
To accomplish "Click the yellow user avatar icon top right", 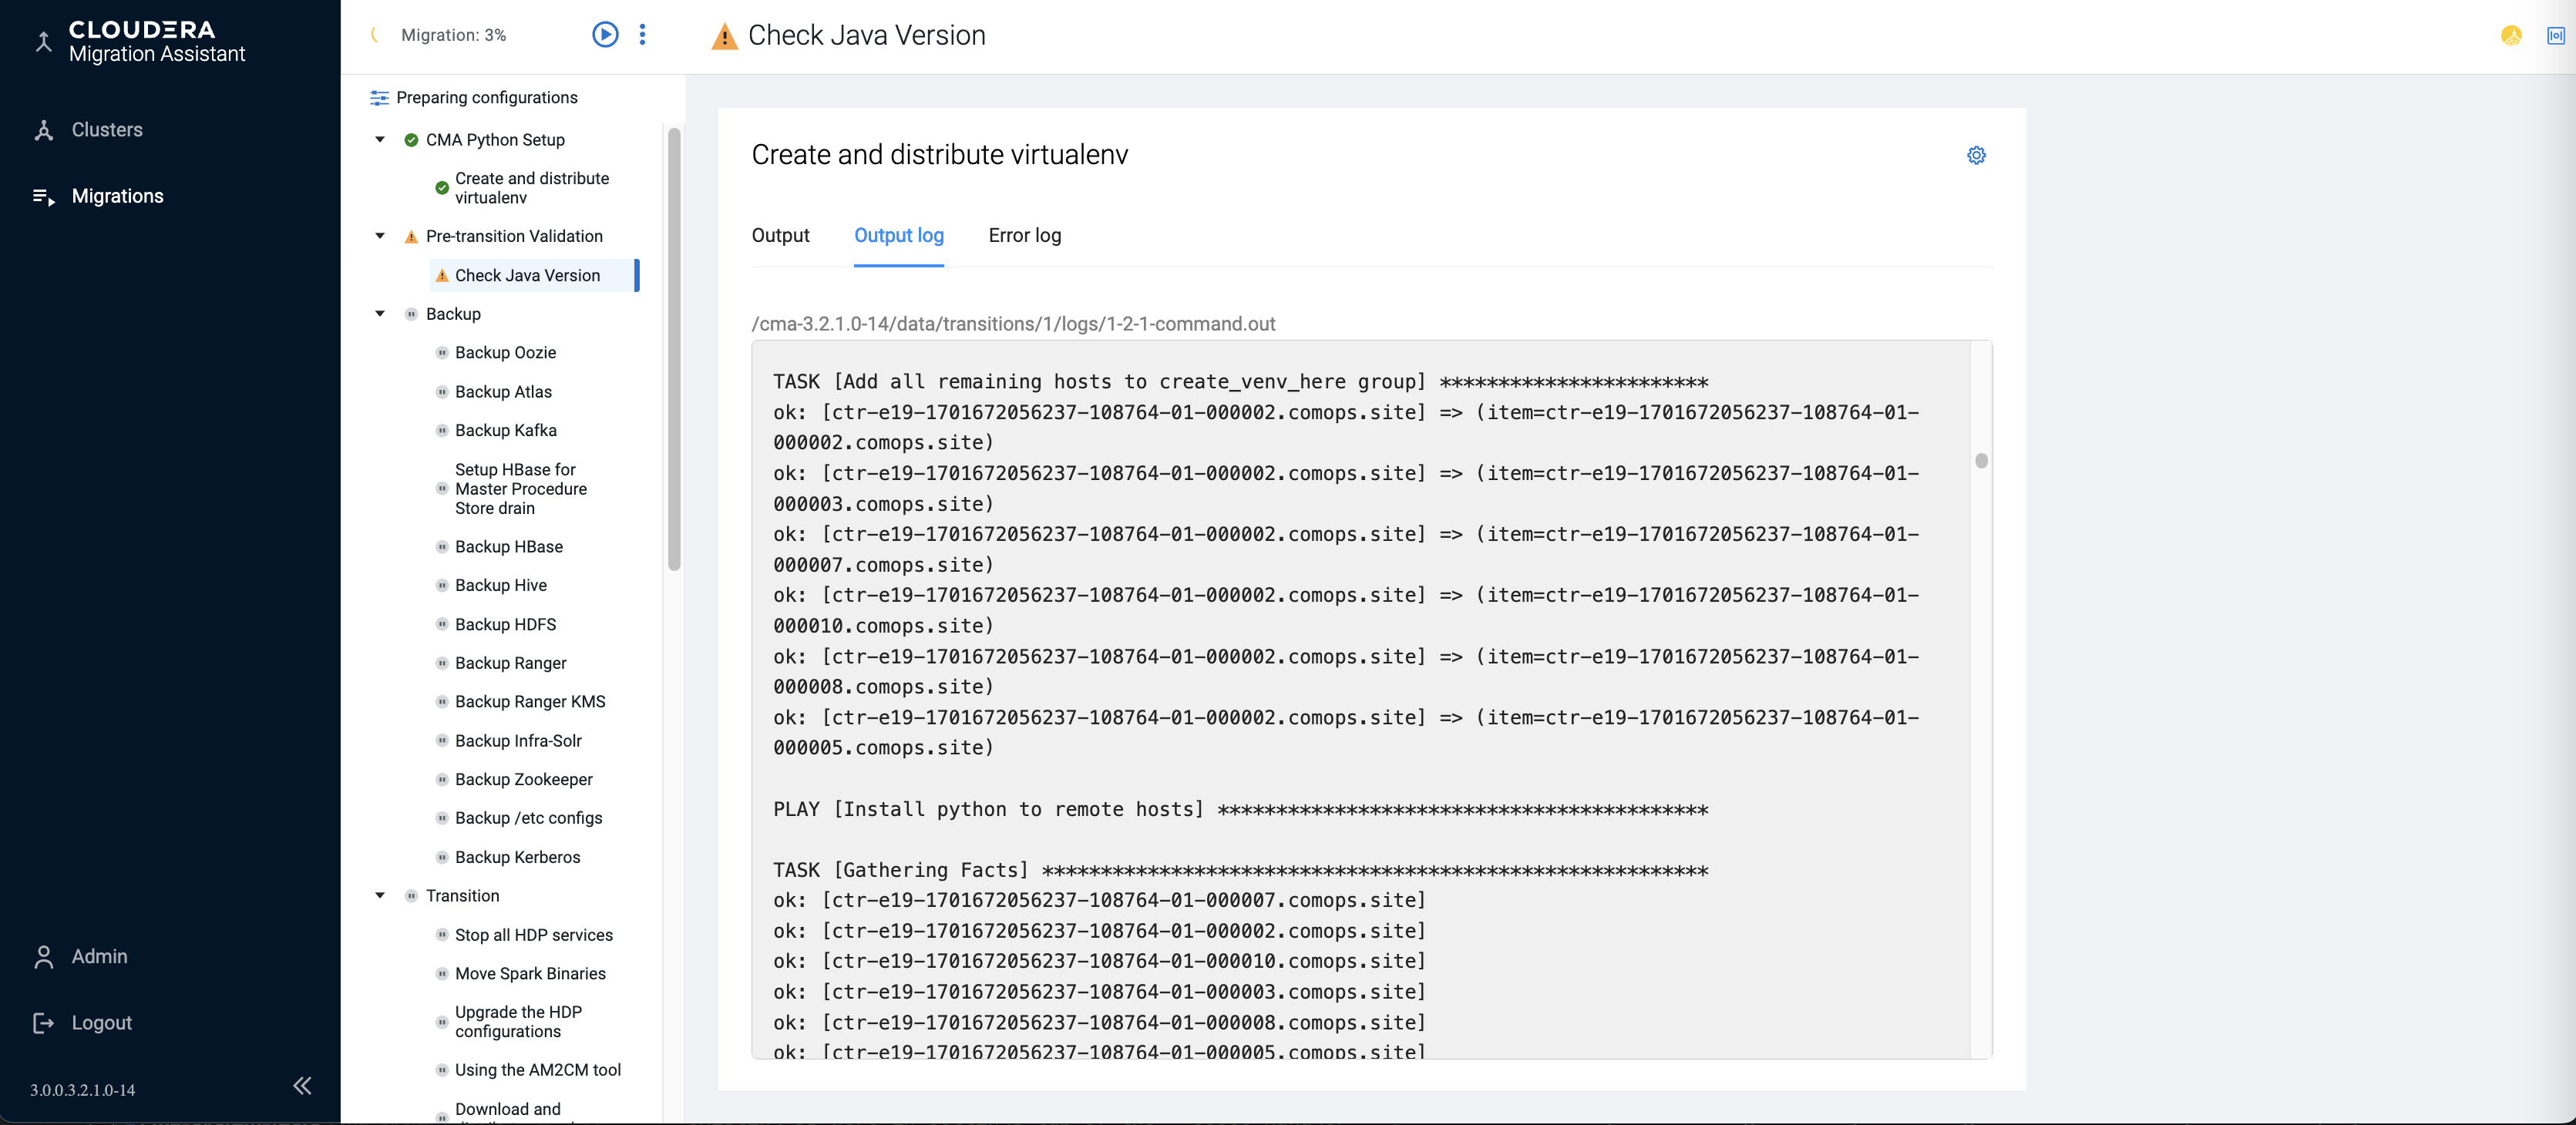I will [2511, 35].
